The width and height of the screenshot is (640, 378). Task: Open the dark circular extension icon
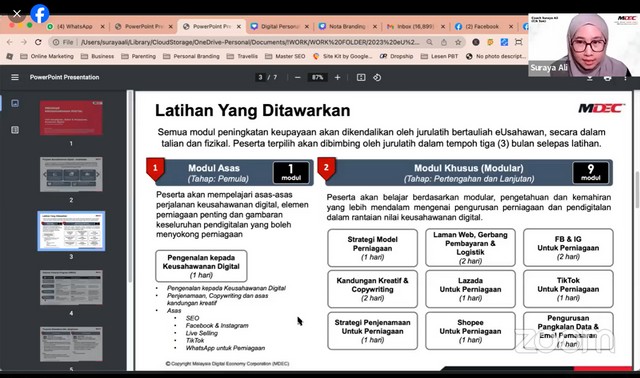[476, 42]
